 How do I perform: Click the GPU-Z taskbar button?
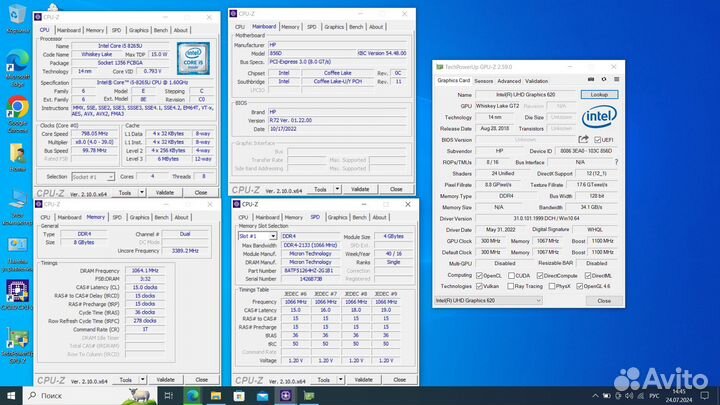(x=309, y=395)
